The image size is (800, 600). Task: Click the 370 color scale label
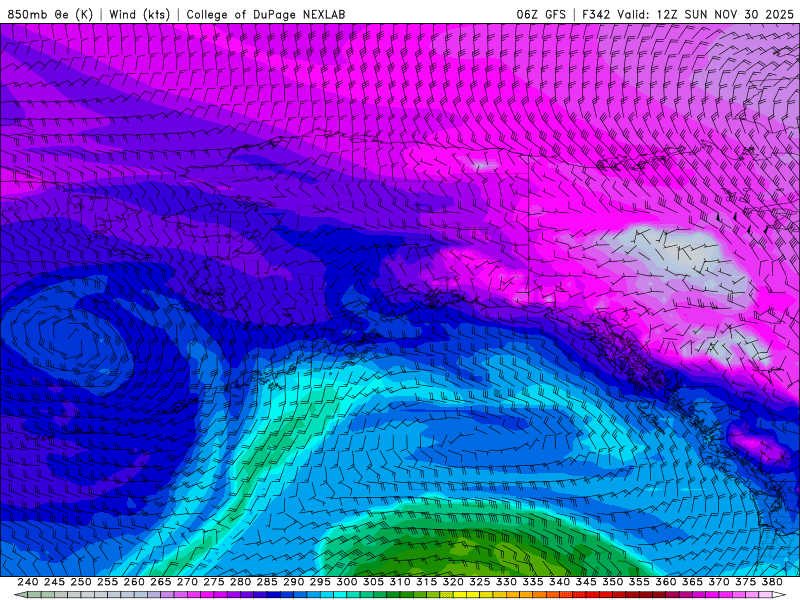pos(718,582)
